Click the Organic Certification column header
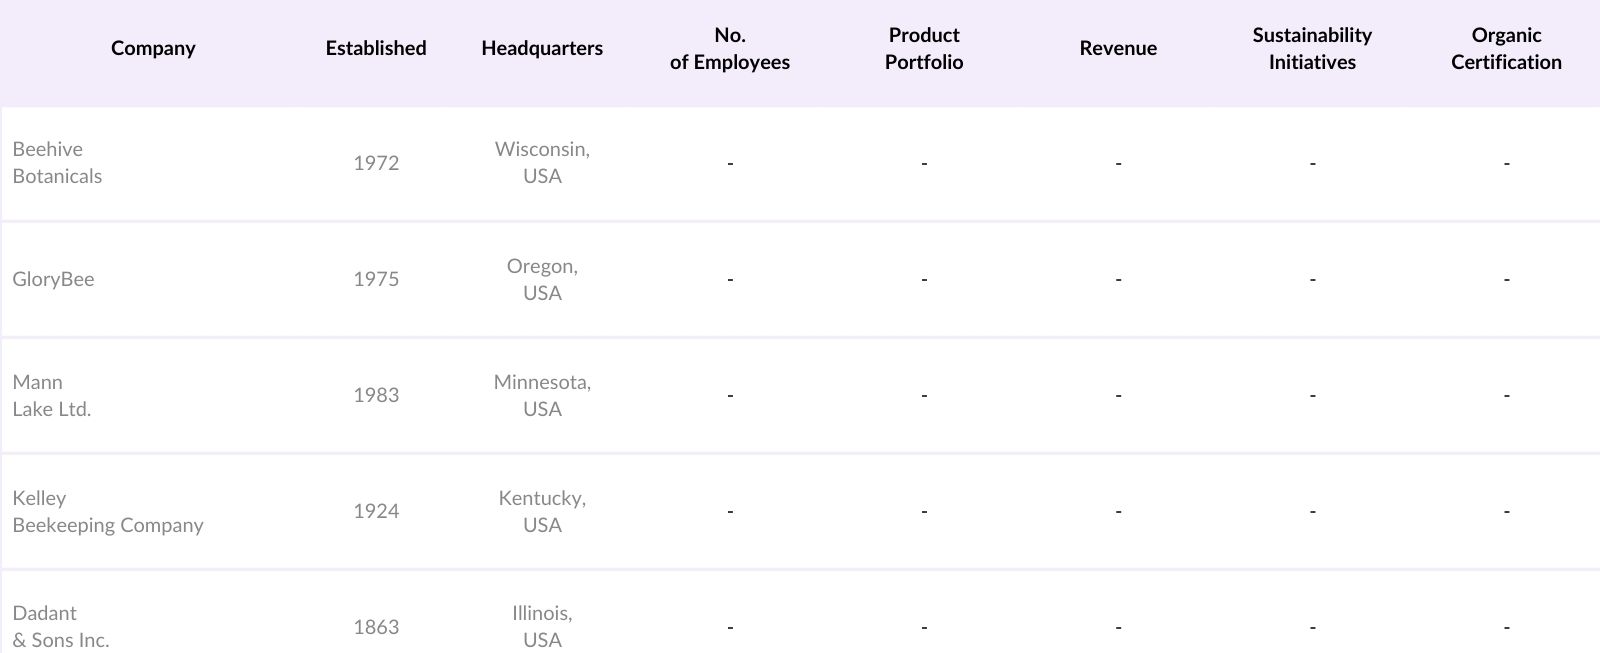 click(x=1506, y=48)
